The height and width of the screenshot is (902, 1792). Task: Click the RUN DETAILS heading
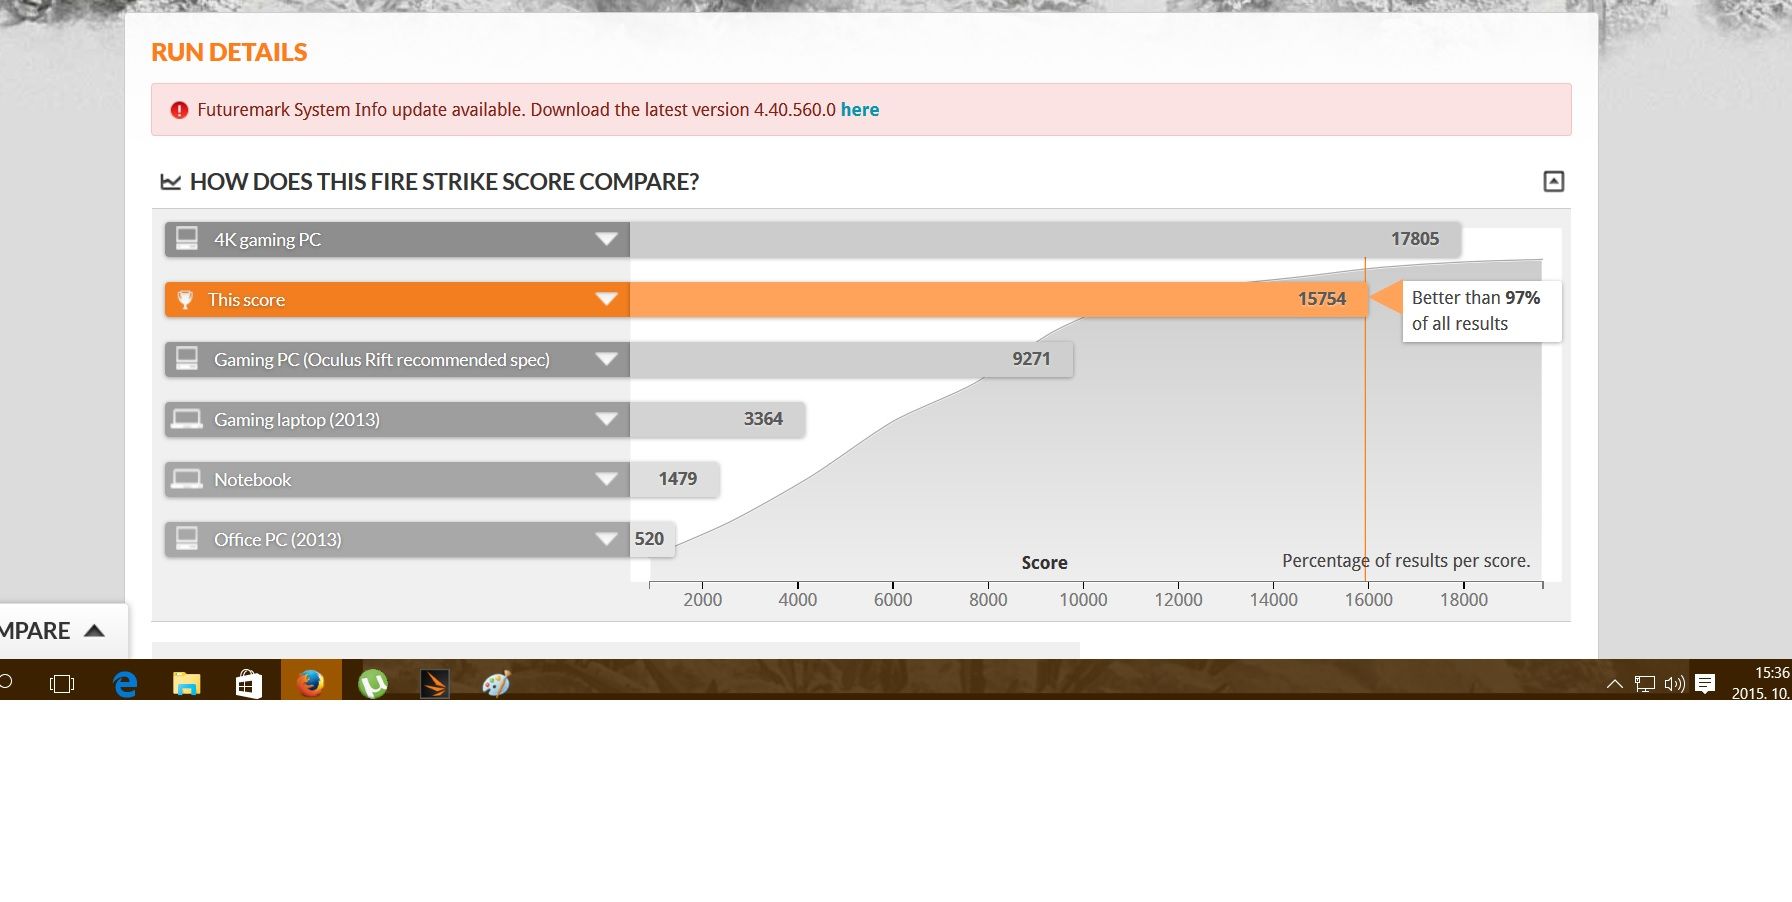pos(229,52)
